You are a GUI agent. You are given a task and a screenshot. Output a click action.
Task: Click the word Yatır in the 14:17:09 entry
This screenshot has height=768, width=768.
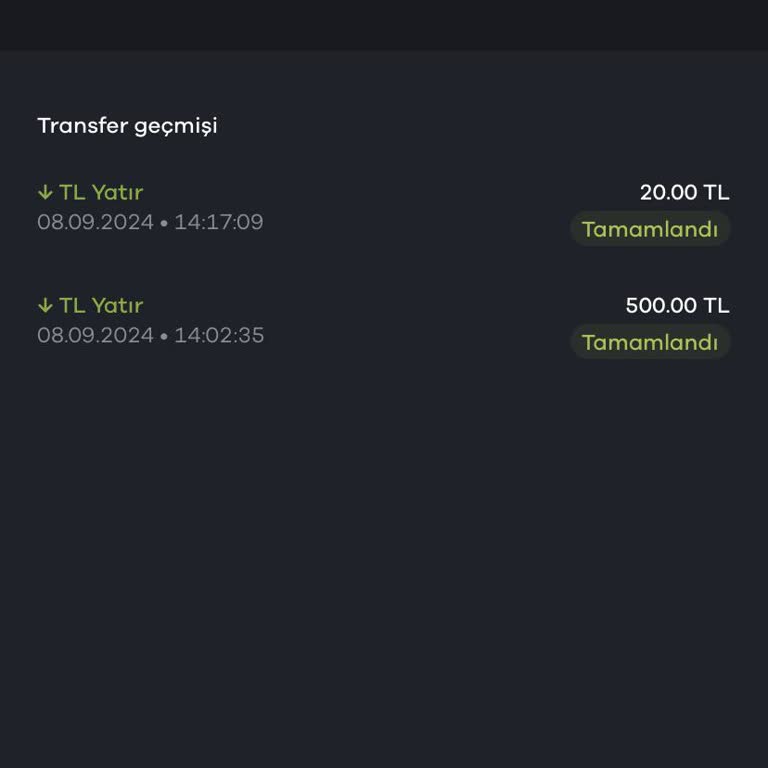[x=117, y=193]
